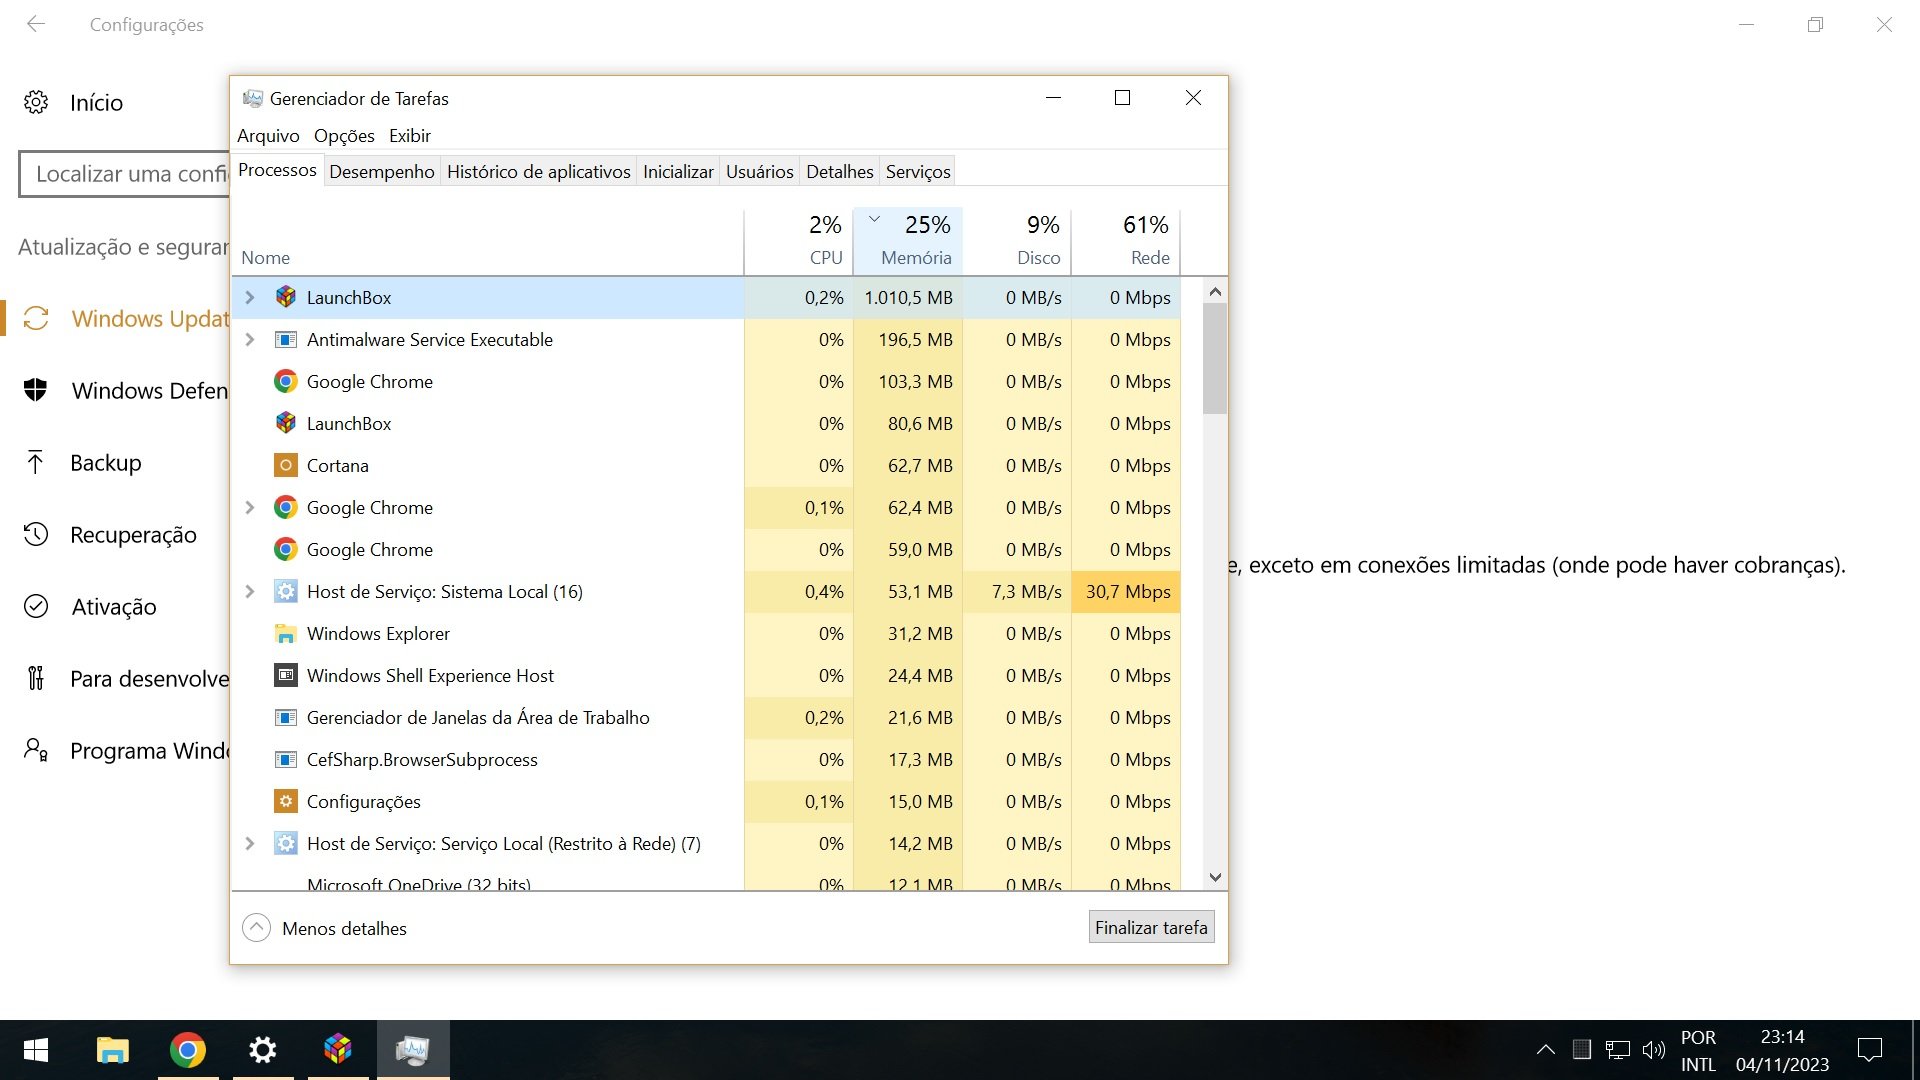Click the Finalizar tarefa button

1151,927
